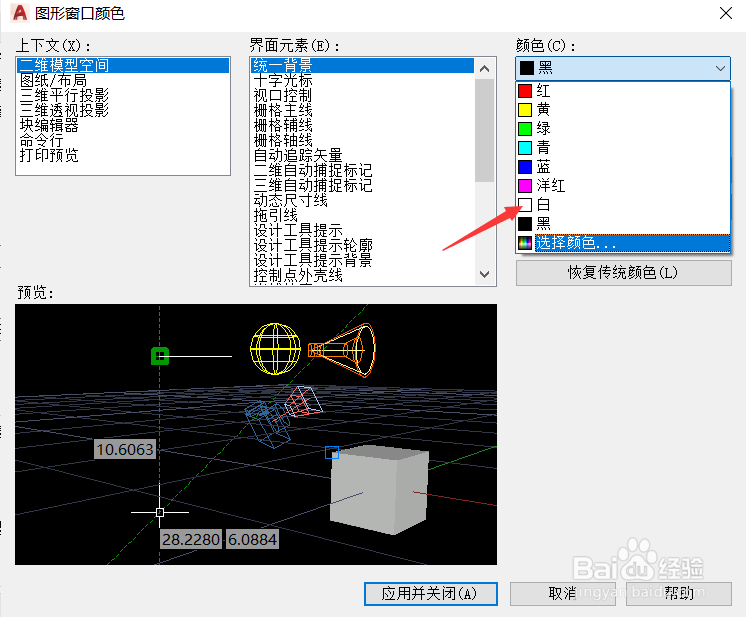Select 栅格辅线 interface element
The width and height of the screenshot is (746, 617).
[362, 125]
